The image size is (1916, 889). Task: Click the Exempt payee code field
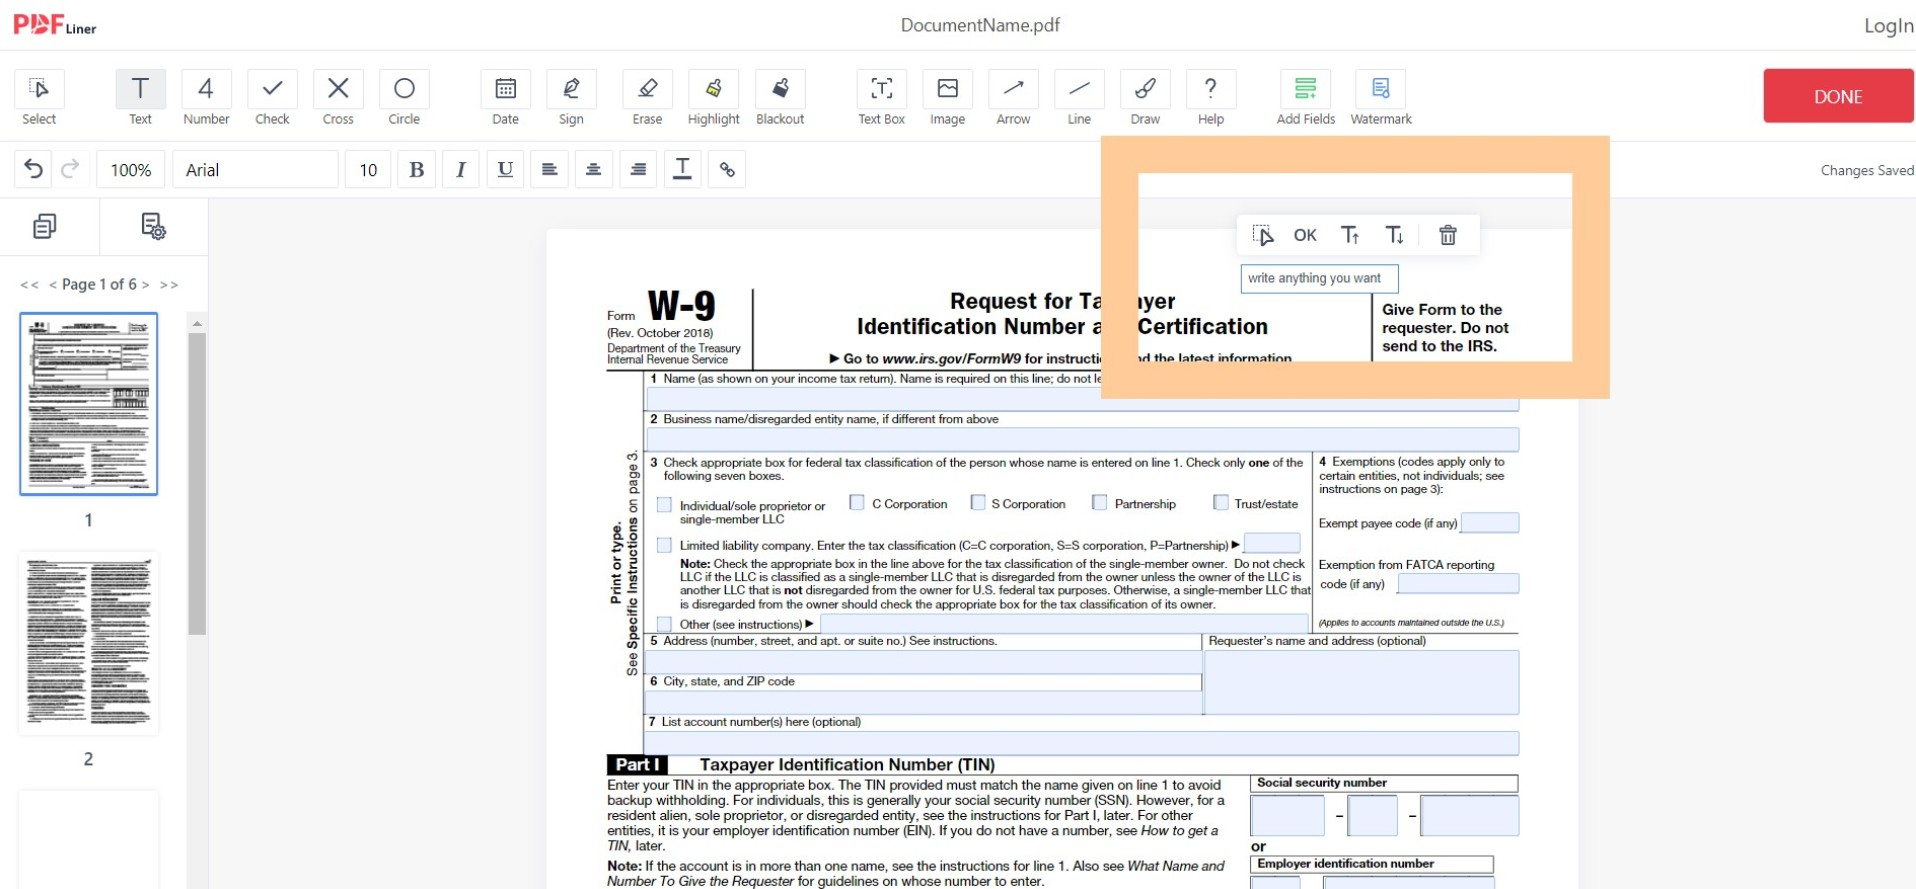pyautogui.click(x=1490, y=522)
